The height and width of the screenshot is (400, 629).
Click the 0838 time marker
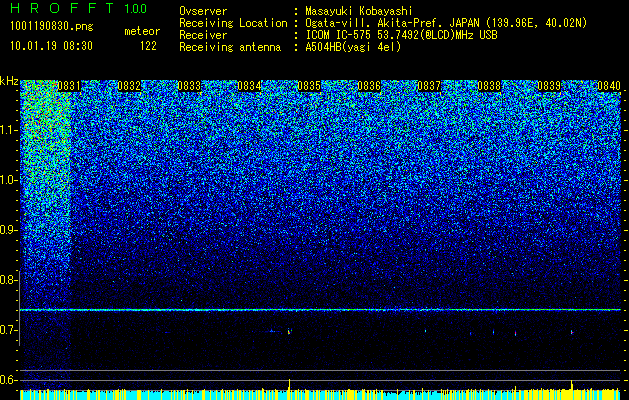pos(489,86)
